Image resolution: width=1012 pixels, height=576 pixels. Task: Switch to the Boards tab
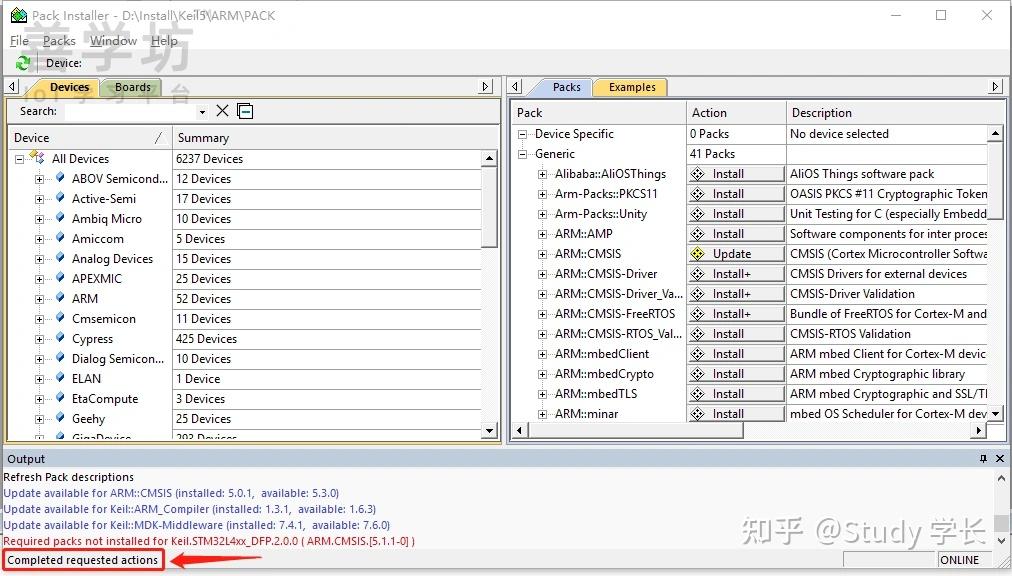pos(131,87)
